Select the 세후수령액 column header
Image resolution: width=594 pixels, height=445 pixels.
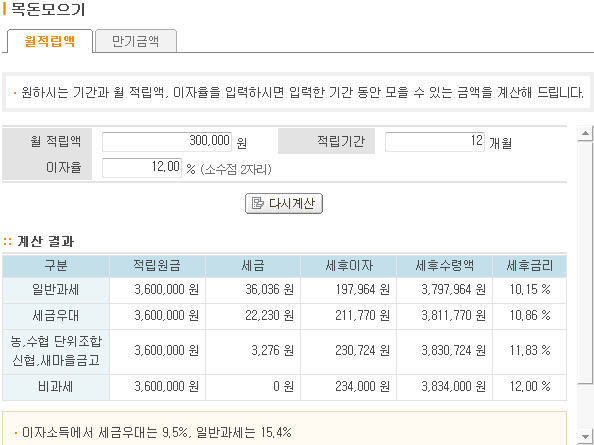pos(444,266)
